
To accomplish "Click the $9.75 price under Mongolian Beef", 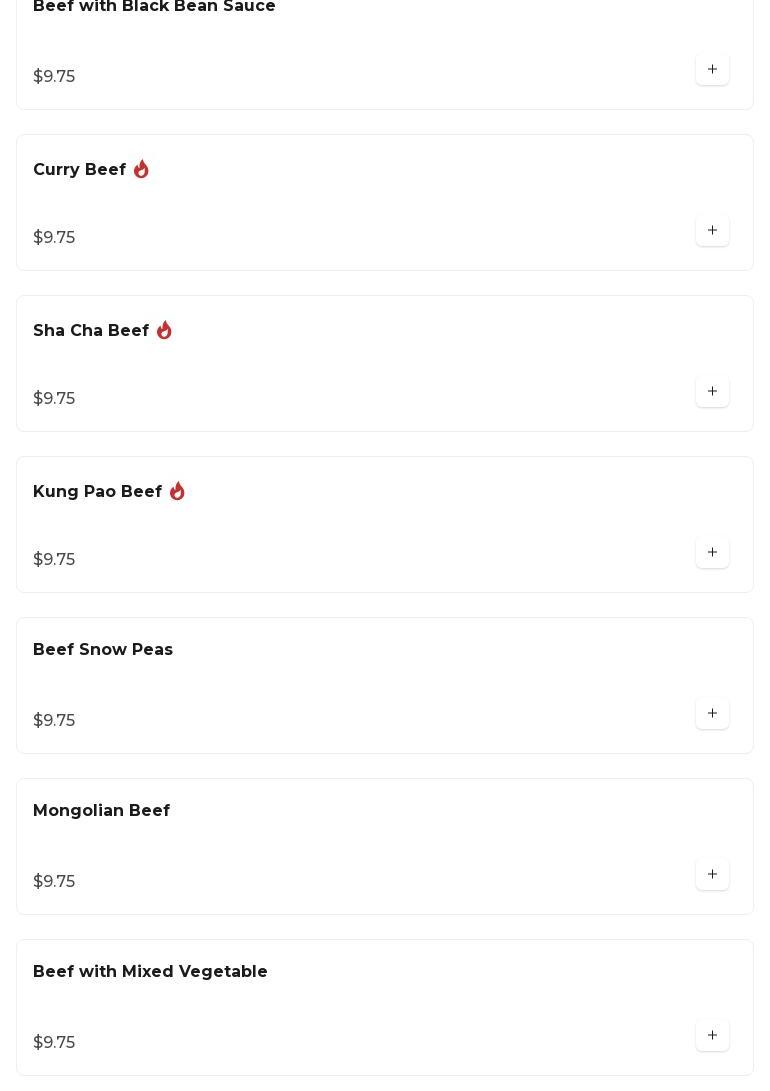I will click(x=54, y=882).
